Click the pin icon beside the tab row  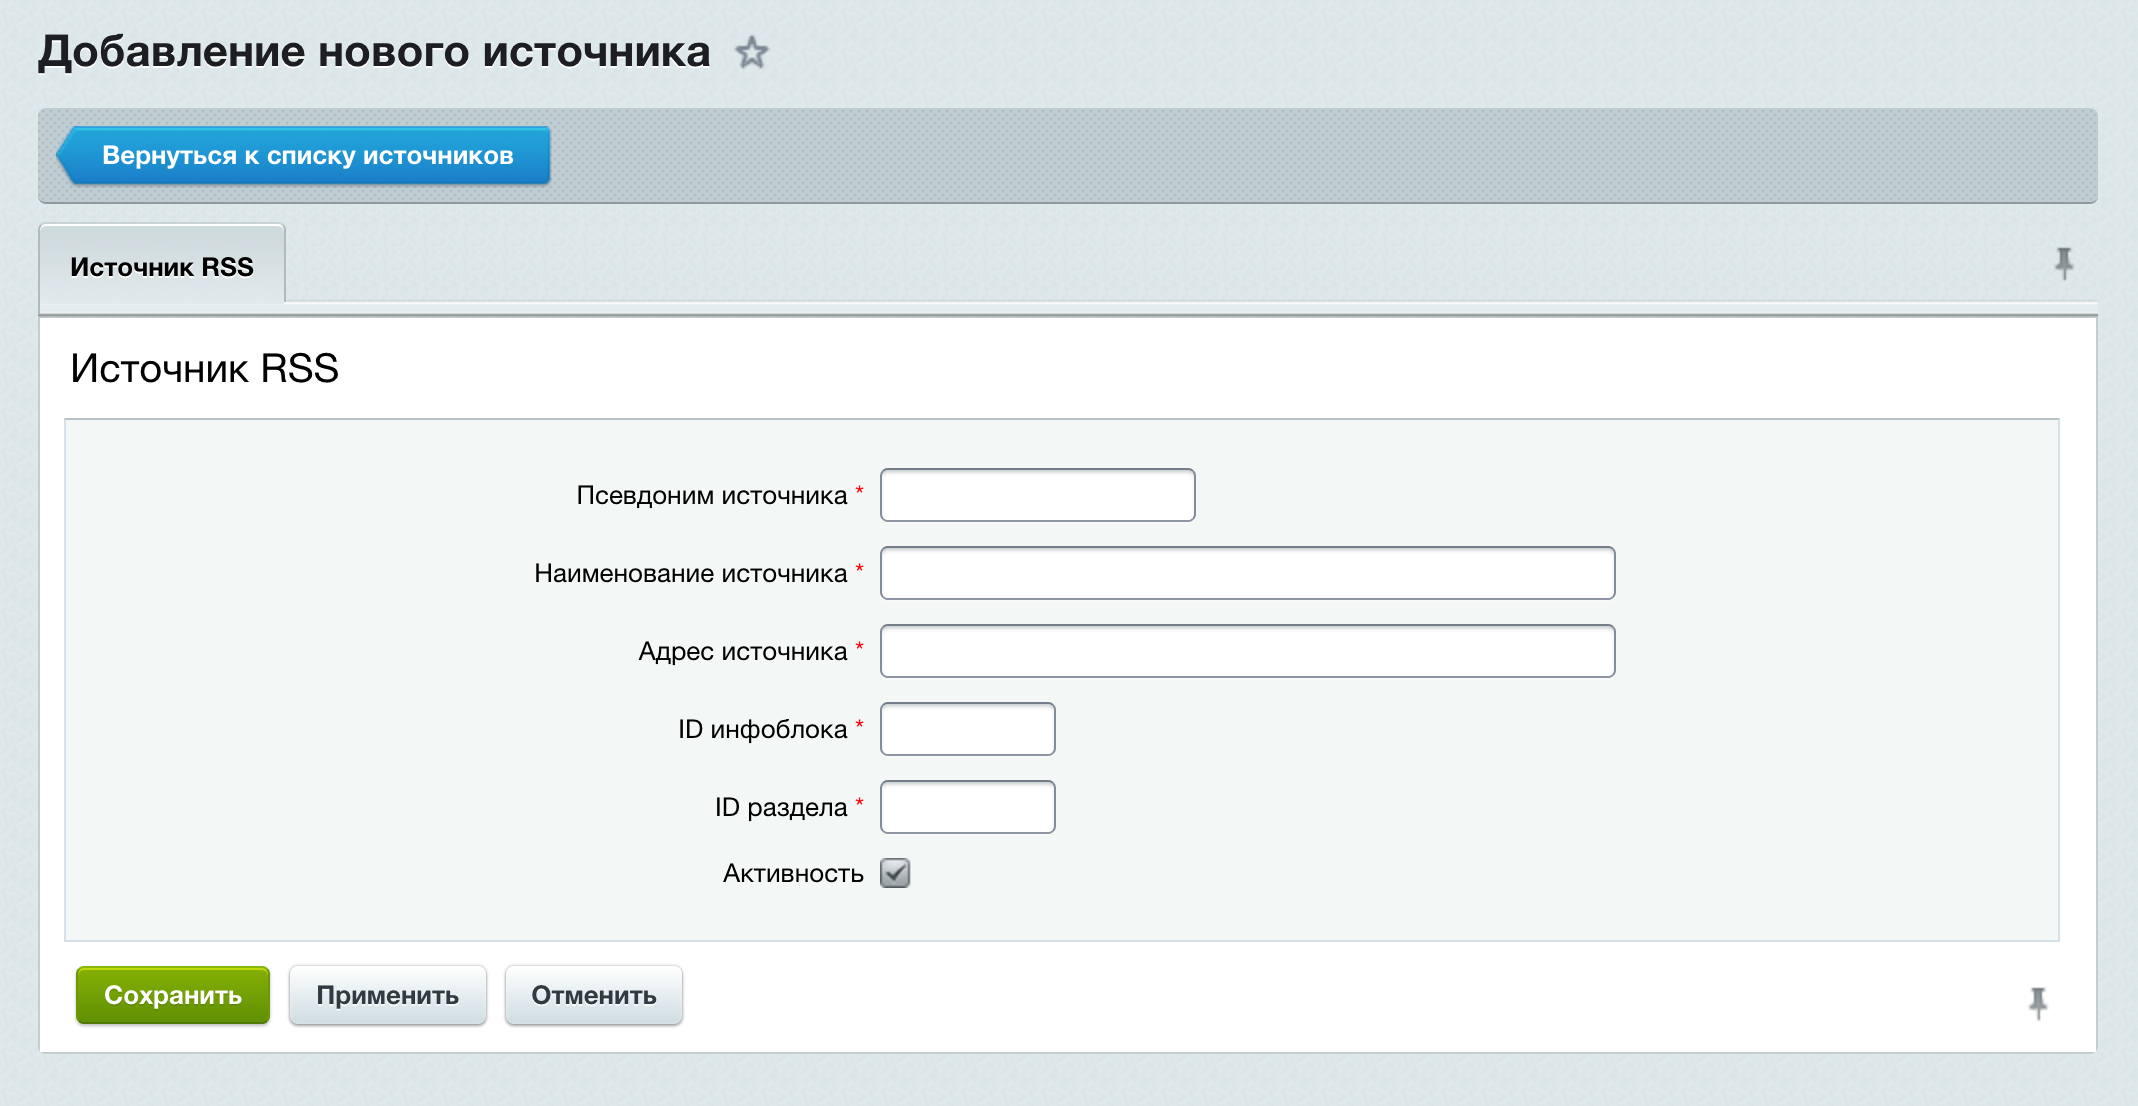pyautogui.click(x=2063, y=263)
